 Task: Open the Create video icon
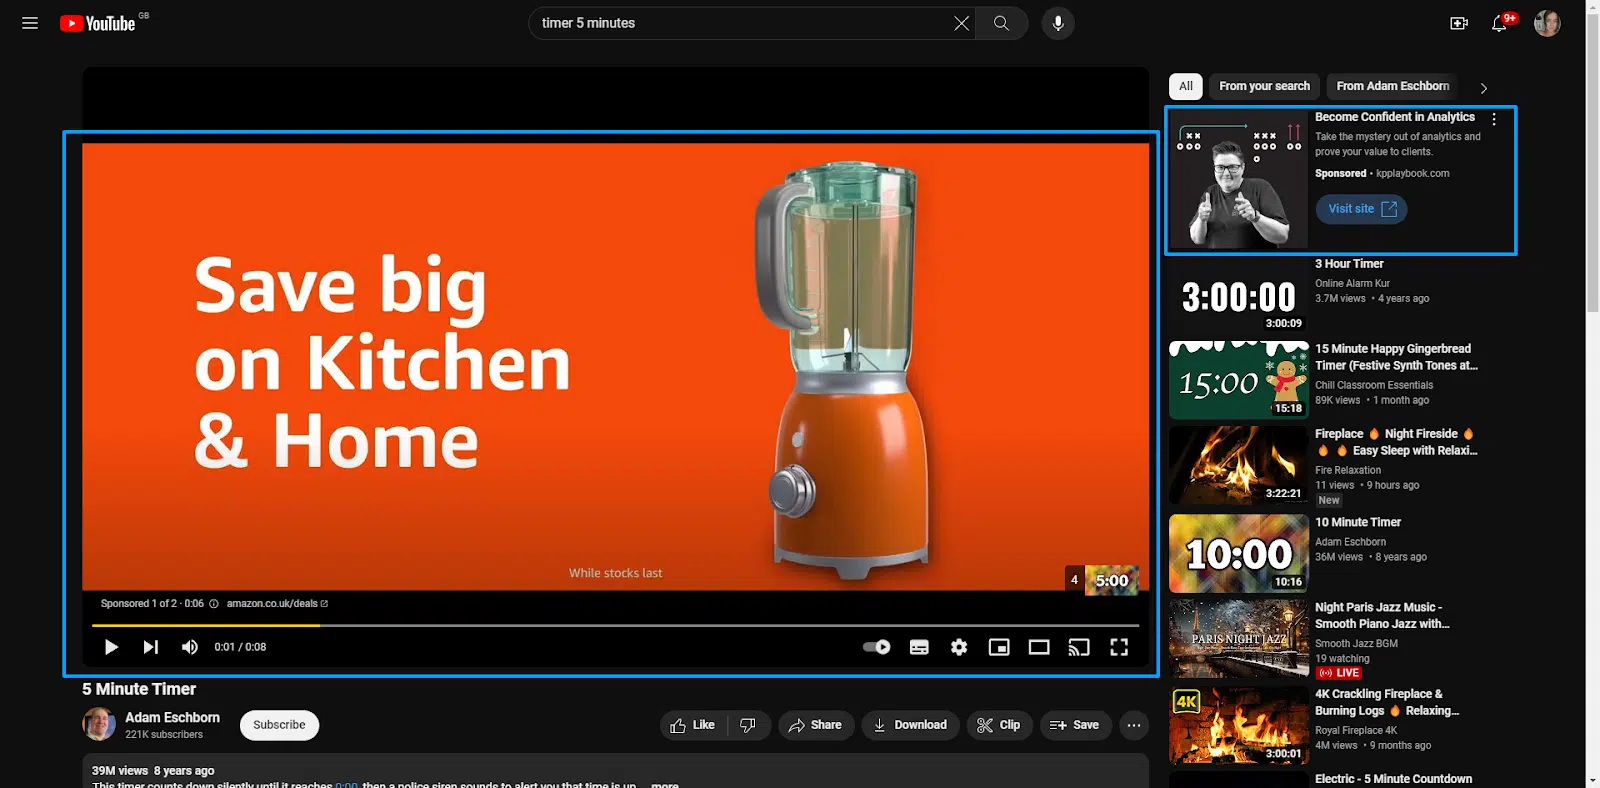click(1459, 23)
